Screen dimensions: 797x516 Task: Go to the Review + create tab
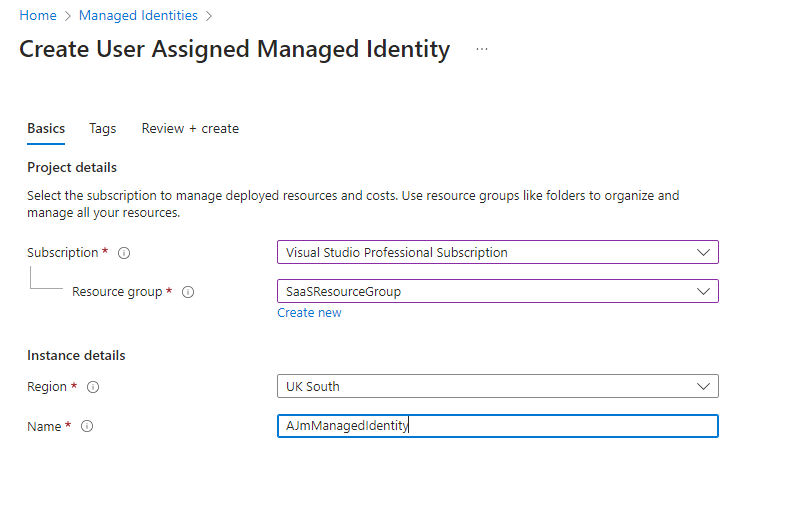[x=190, y=128]
